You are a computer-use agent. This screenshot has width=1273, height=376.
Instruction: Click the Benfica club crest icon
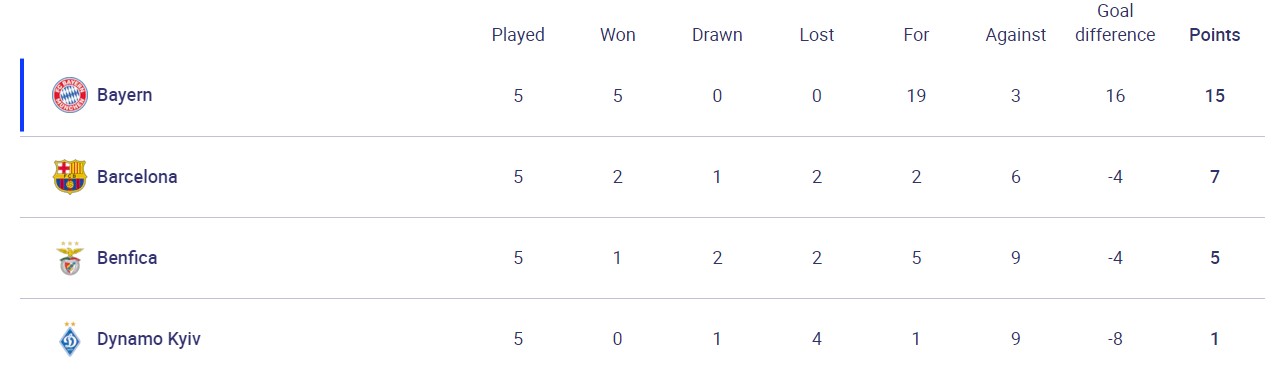70,258
